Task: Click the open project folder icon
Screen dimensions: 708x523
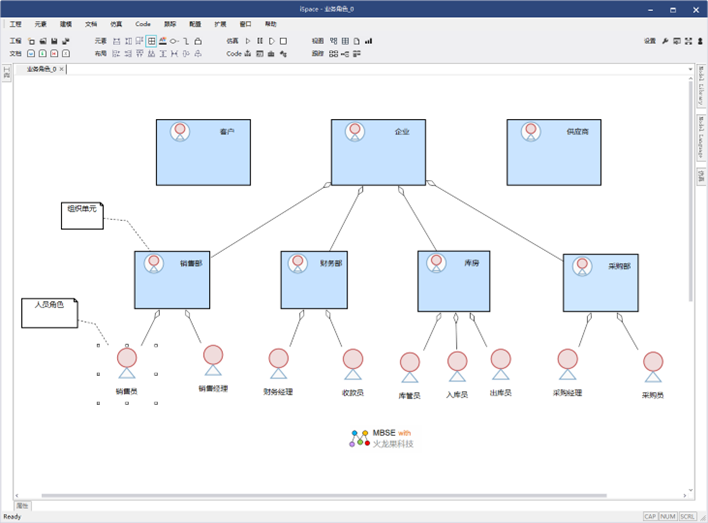Action: [x=42, y=41]
